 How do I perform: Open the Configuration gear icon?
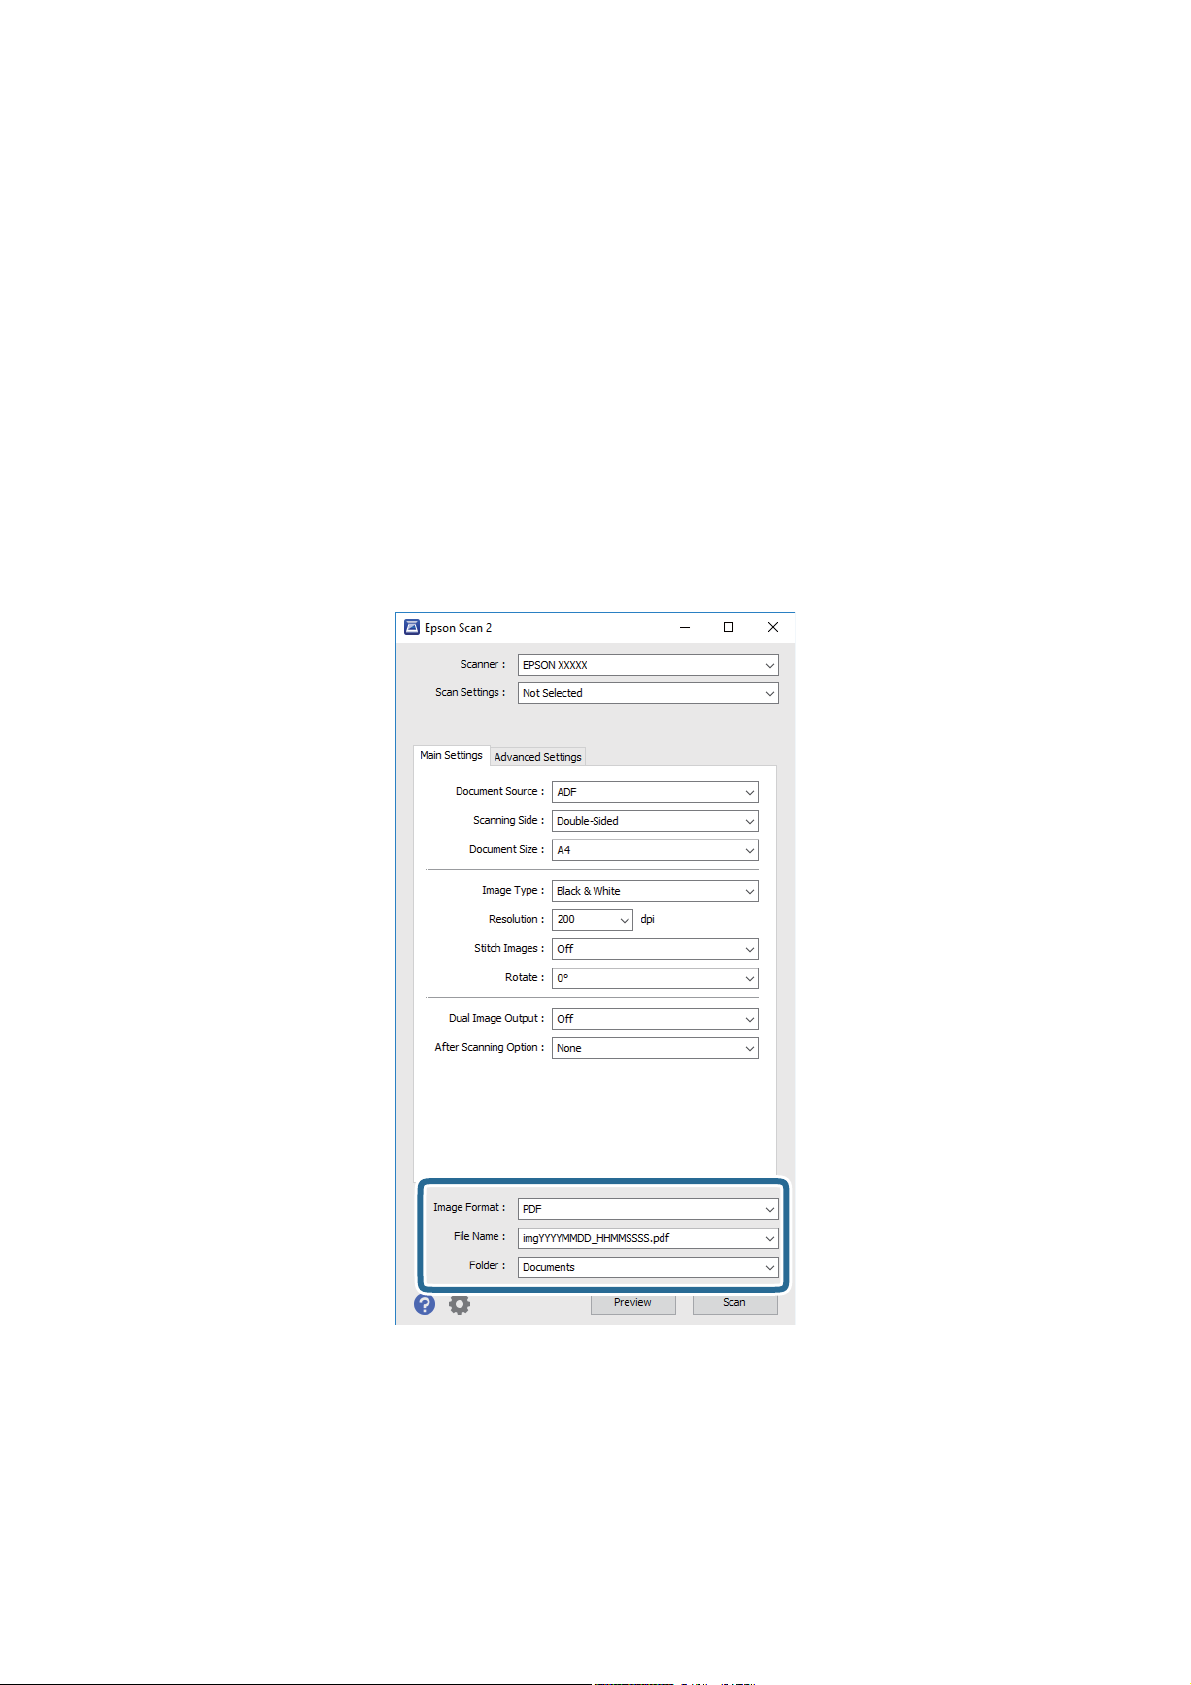click(x=459, y=1304)
